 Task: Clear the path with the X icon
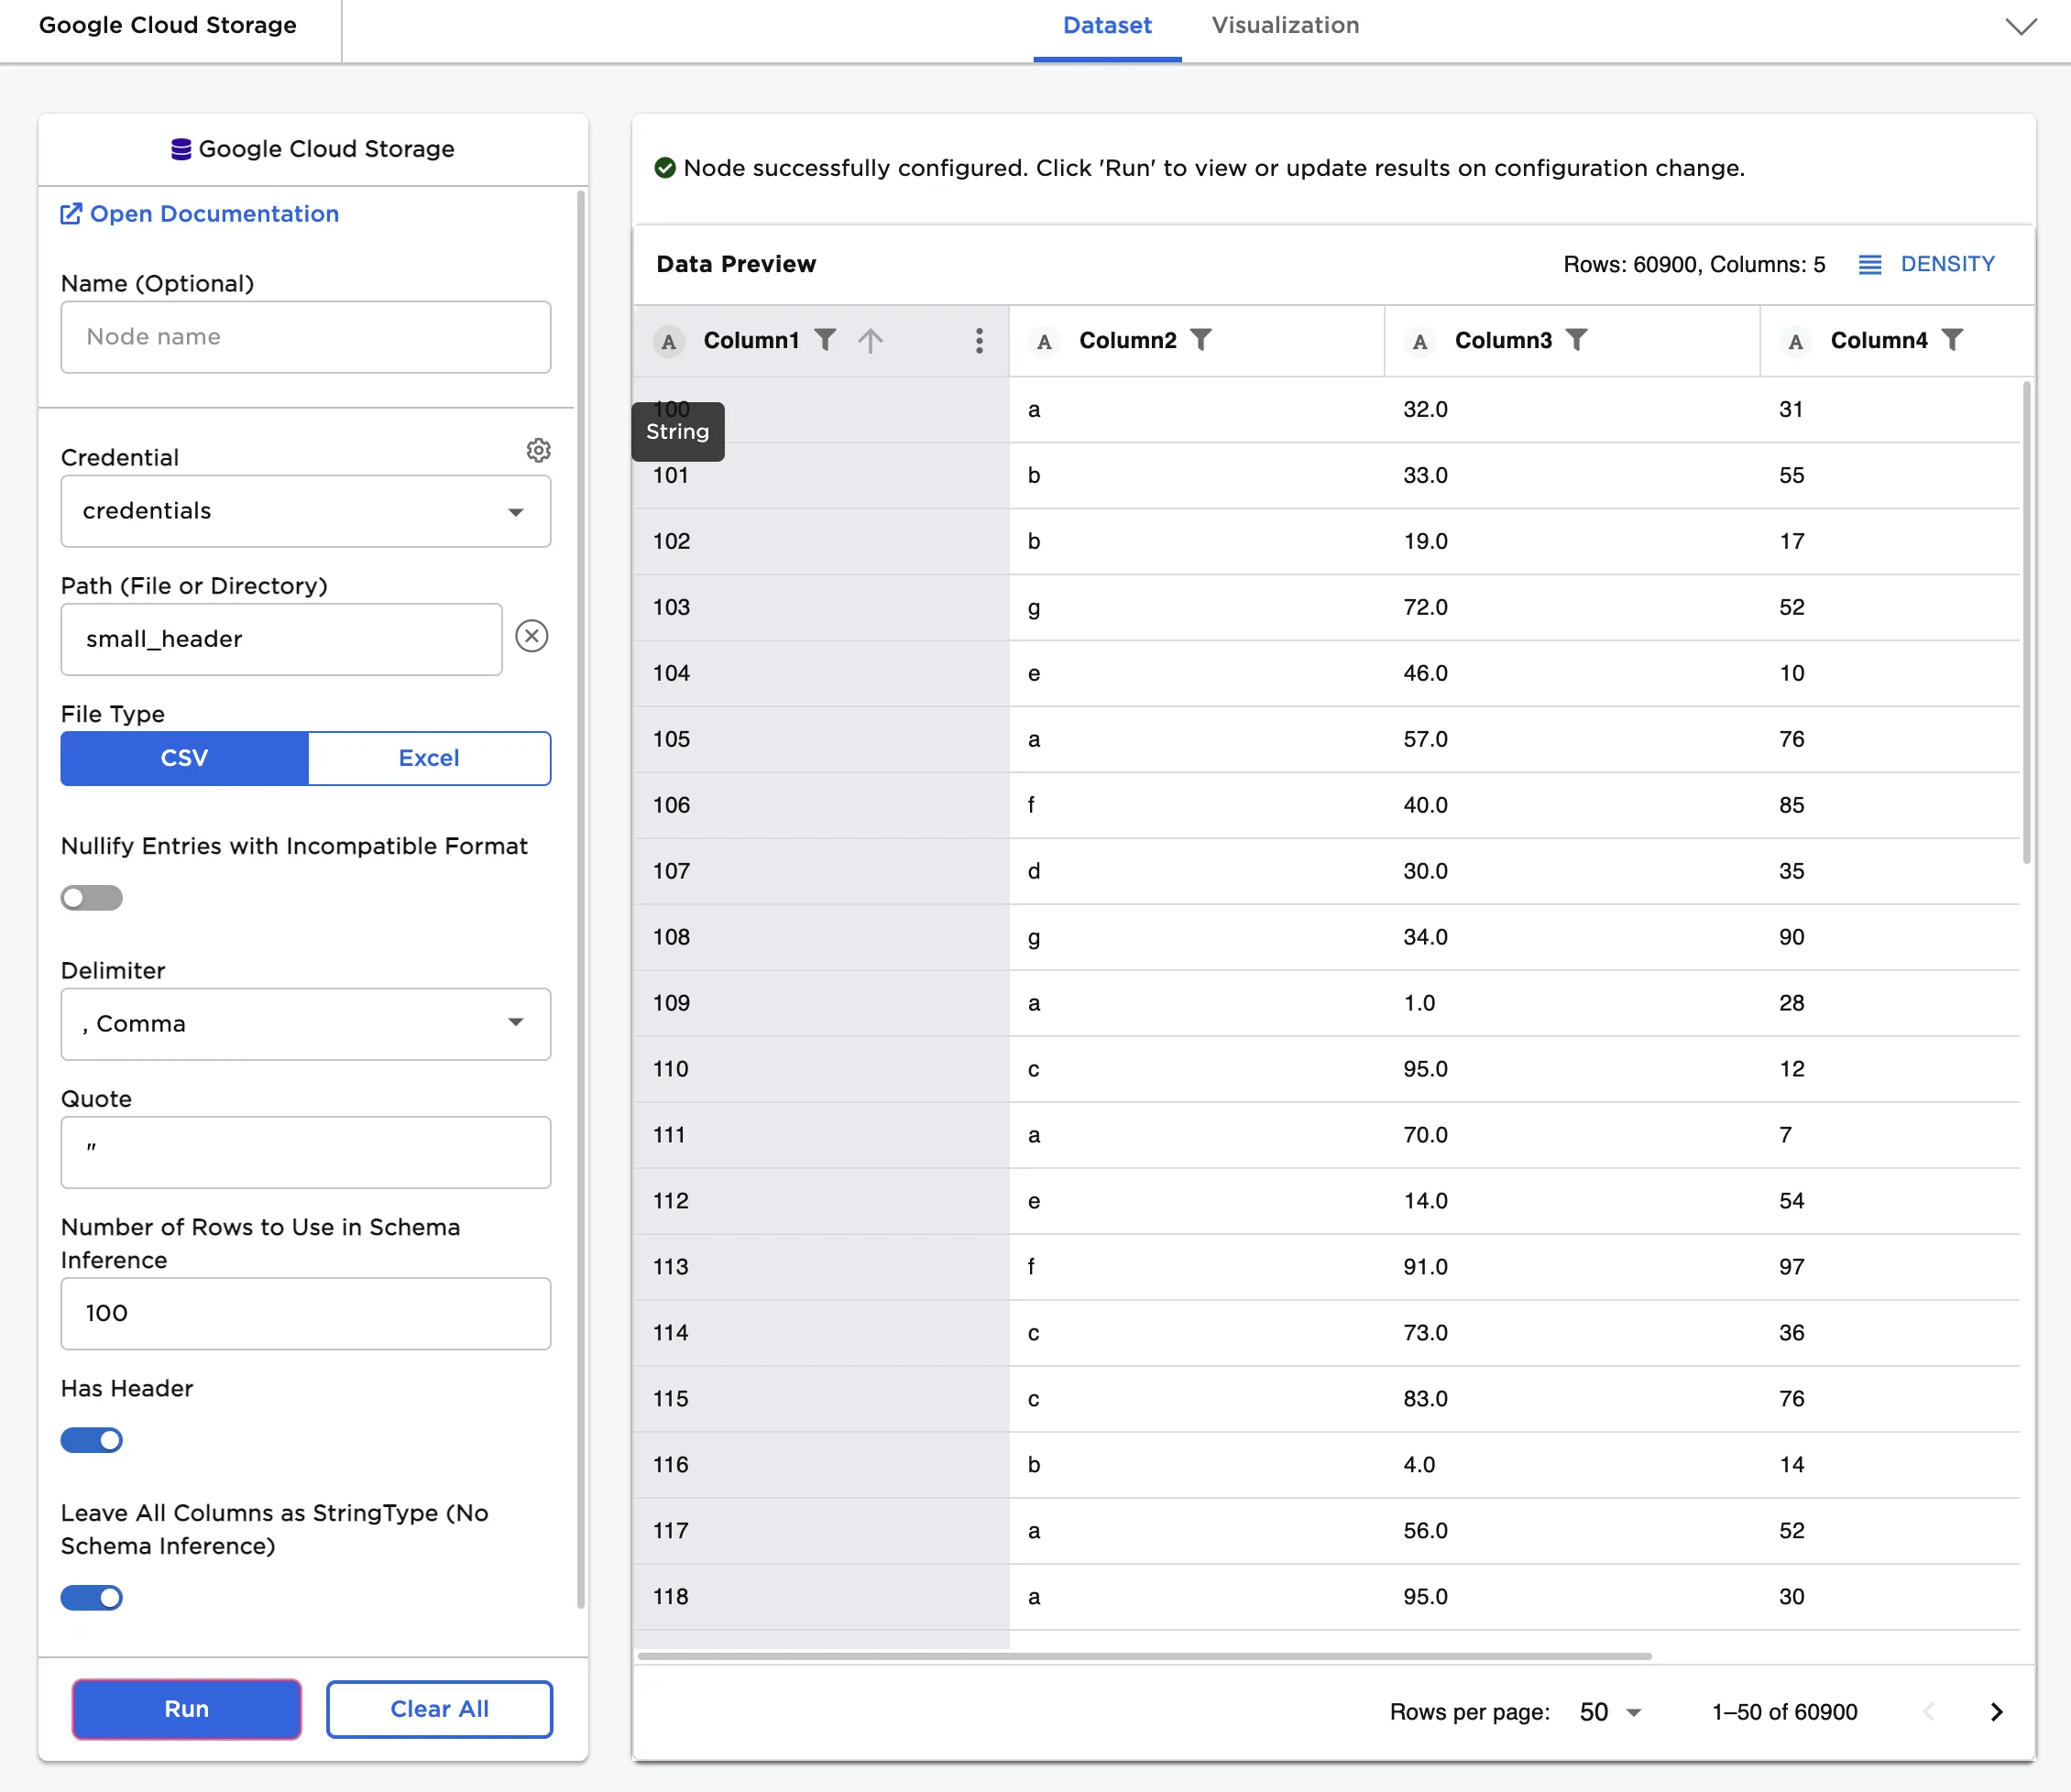[531, 636]
